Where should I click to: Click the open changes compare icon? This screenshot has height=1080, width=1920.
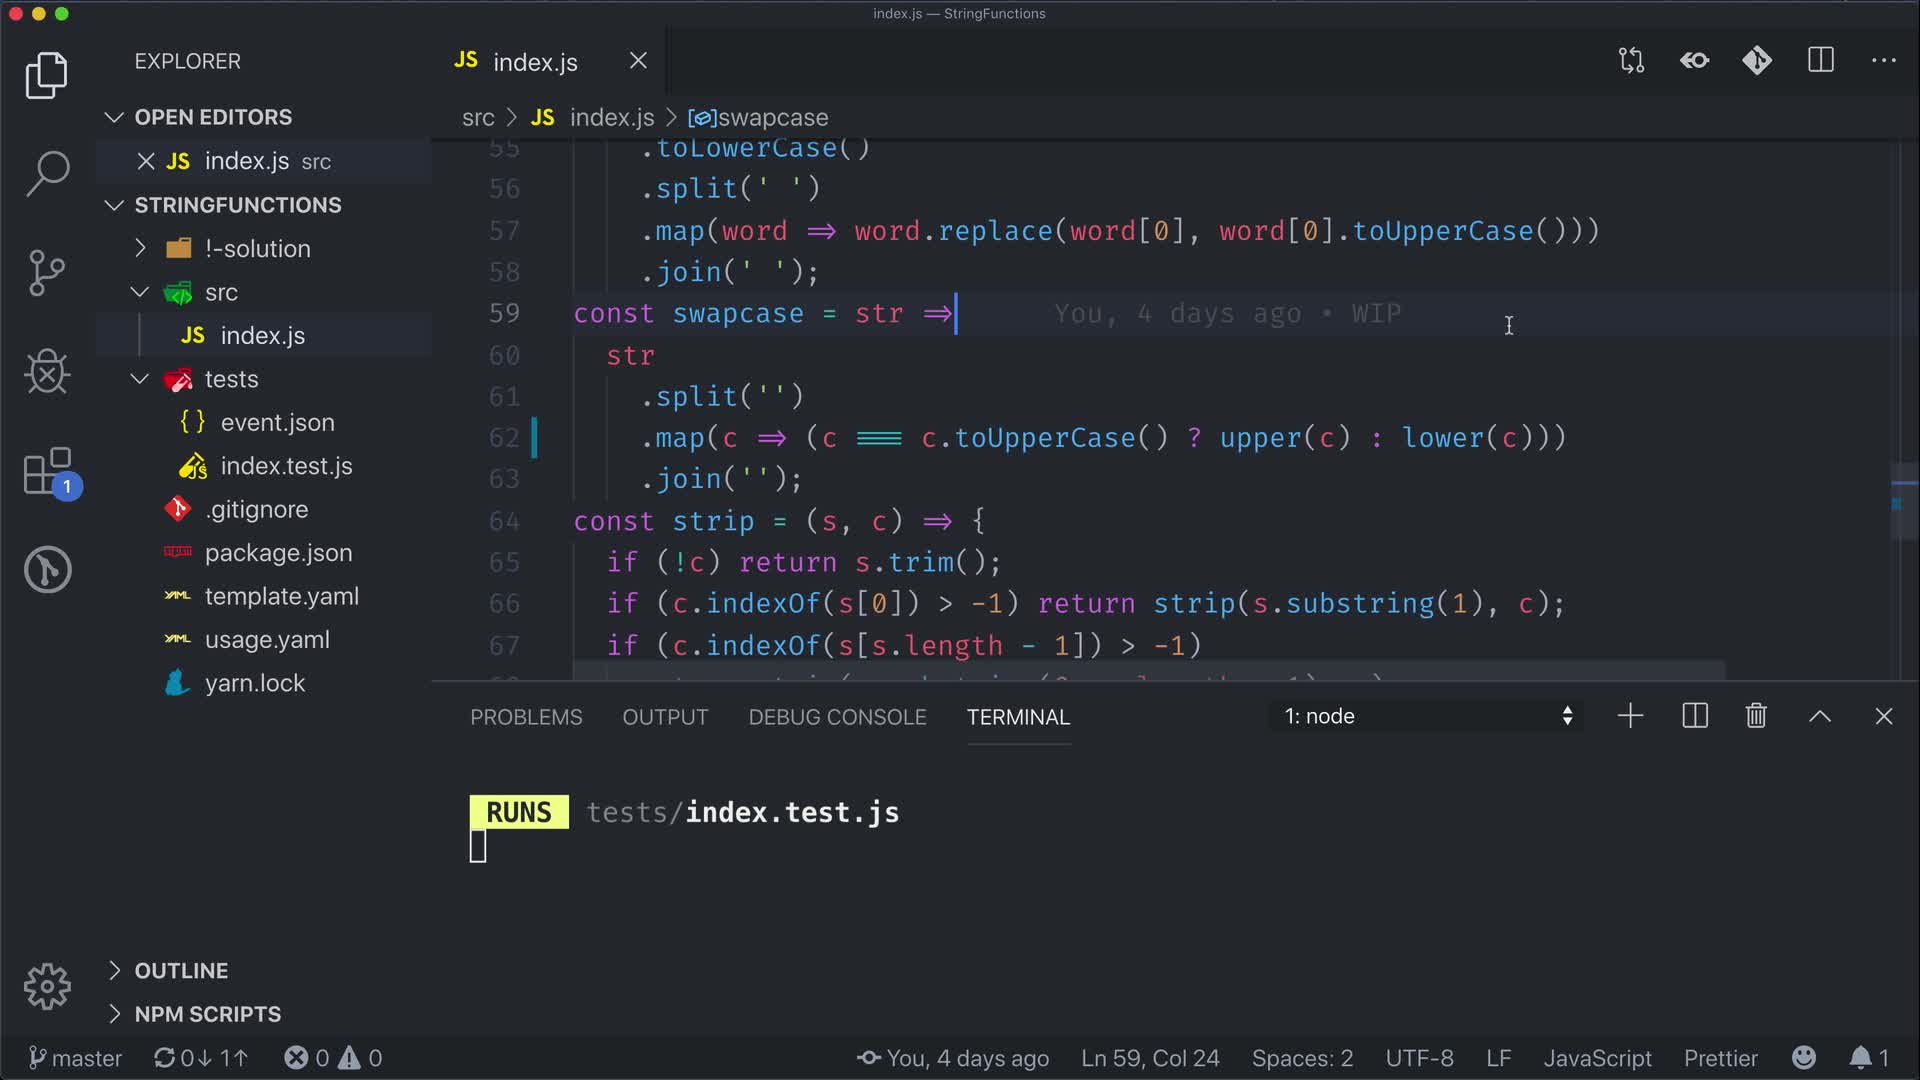click(1631, 61)
